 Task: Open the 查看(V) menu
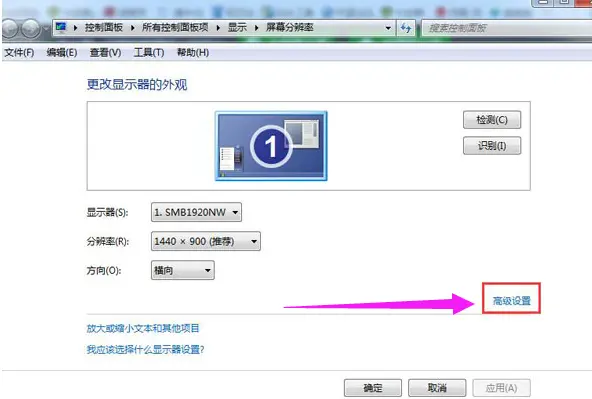[x=105, y=52]
